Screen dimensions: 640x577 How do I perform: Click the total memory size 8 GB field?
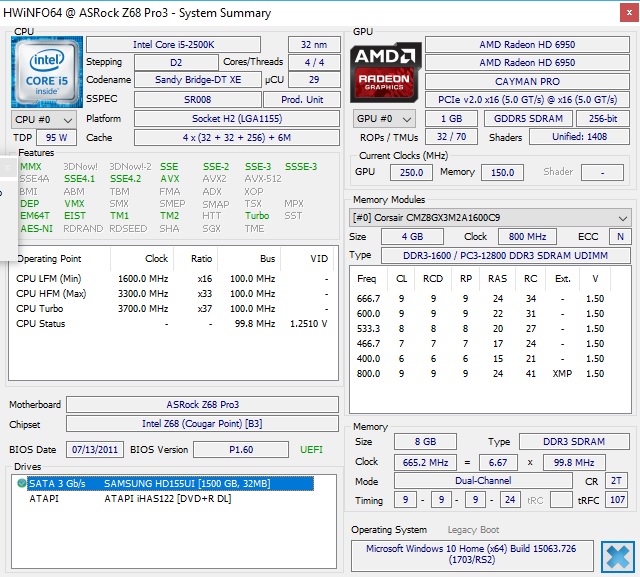tap(425, 442)
